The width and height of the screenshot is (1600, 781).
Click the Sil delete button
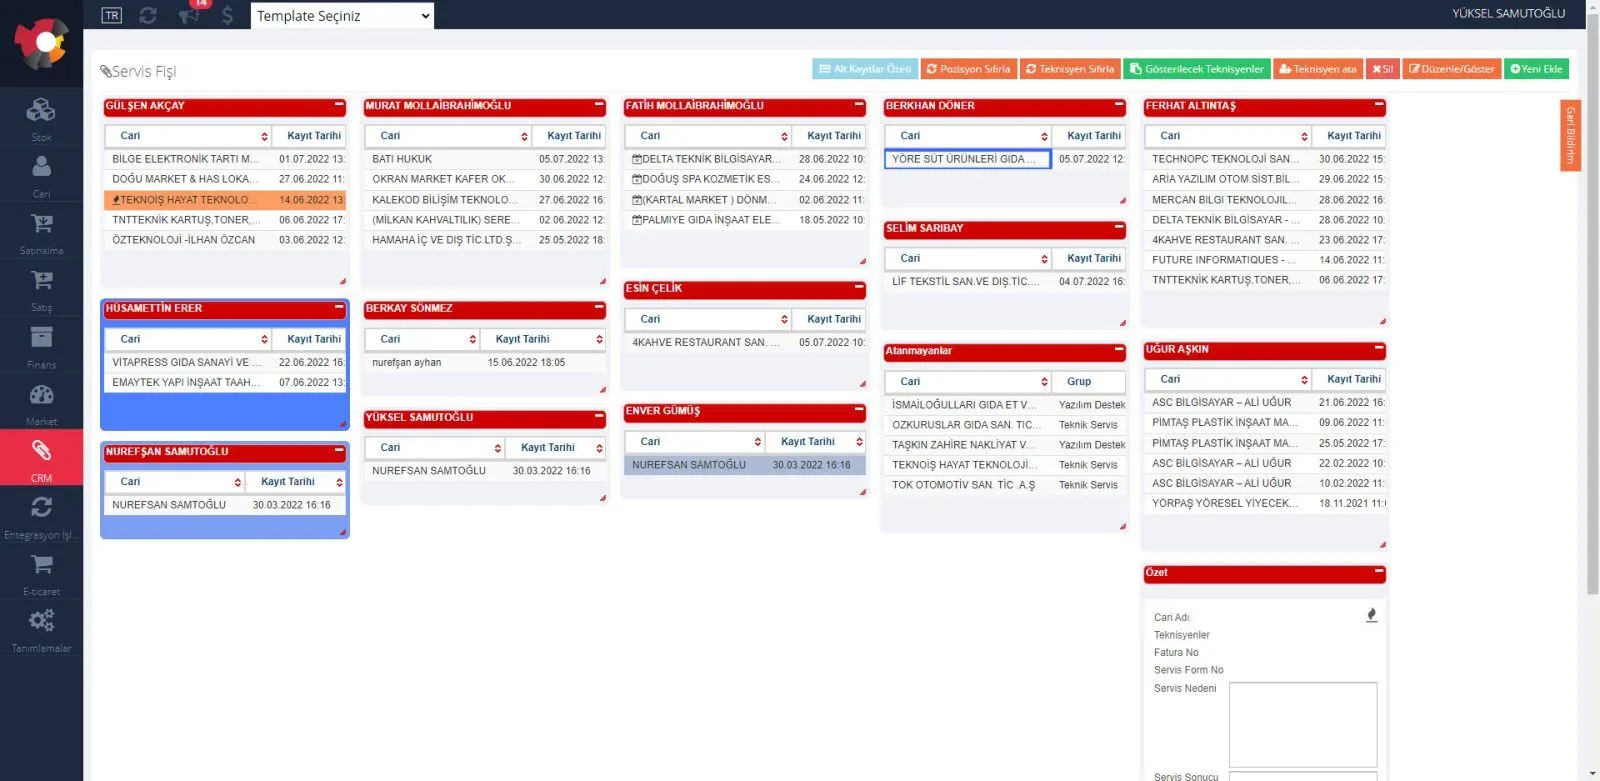coord(1382,69)
